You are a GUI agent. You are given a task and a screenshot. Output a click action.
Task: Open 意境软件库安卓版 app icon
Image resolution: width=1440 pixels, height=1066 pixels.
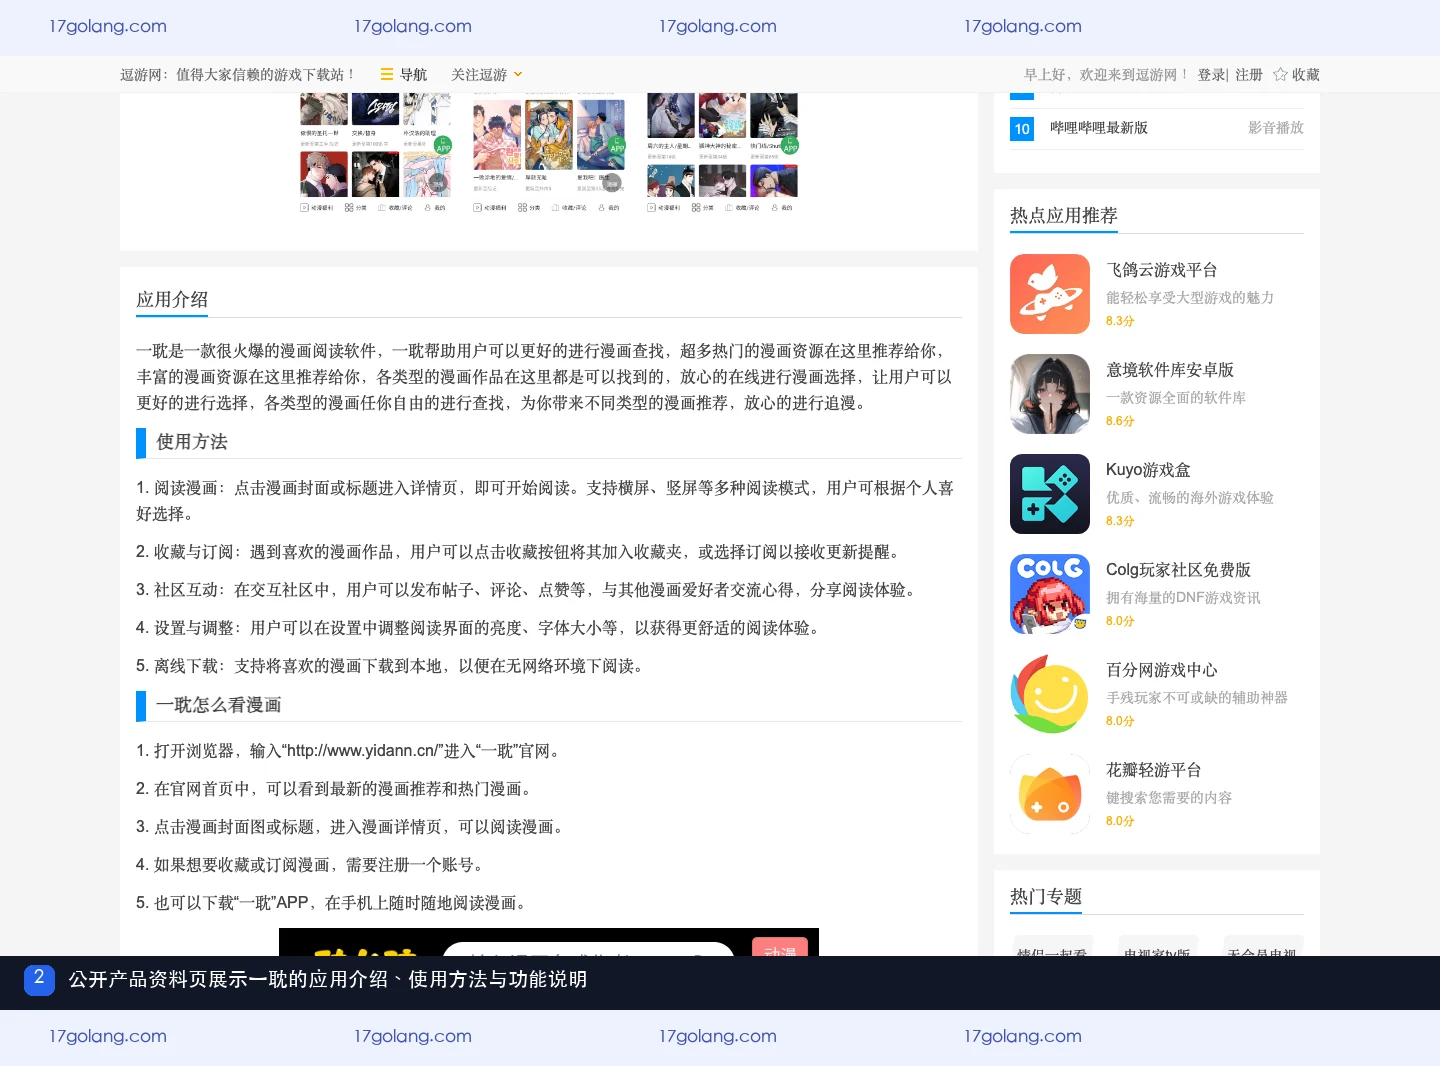(x=1050, y=394)
